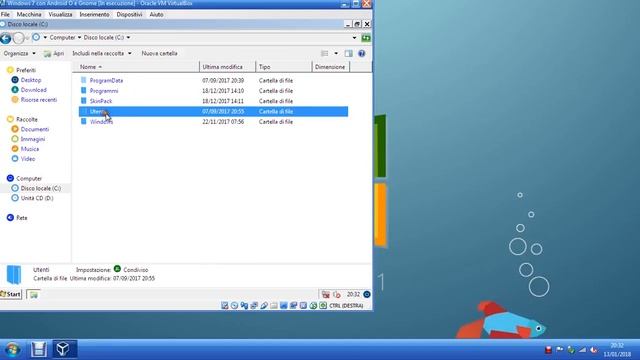Open the Inserimento menu

pos(94,14)
